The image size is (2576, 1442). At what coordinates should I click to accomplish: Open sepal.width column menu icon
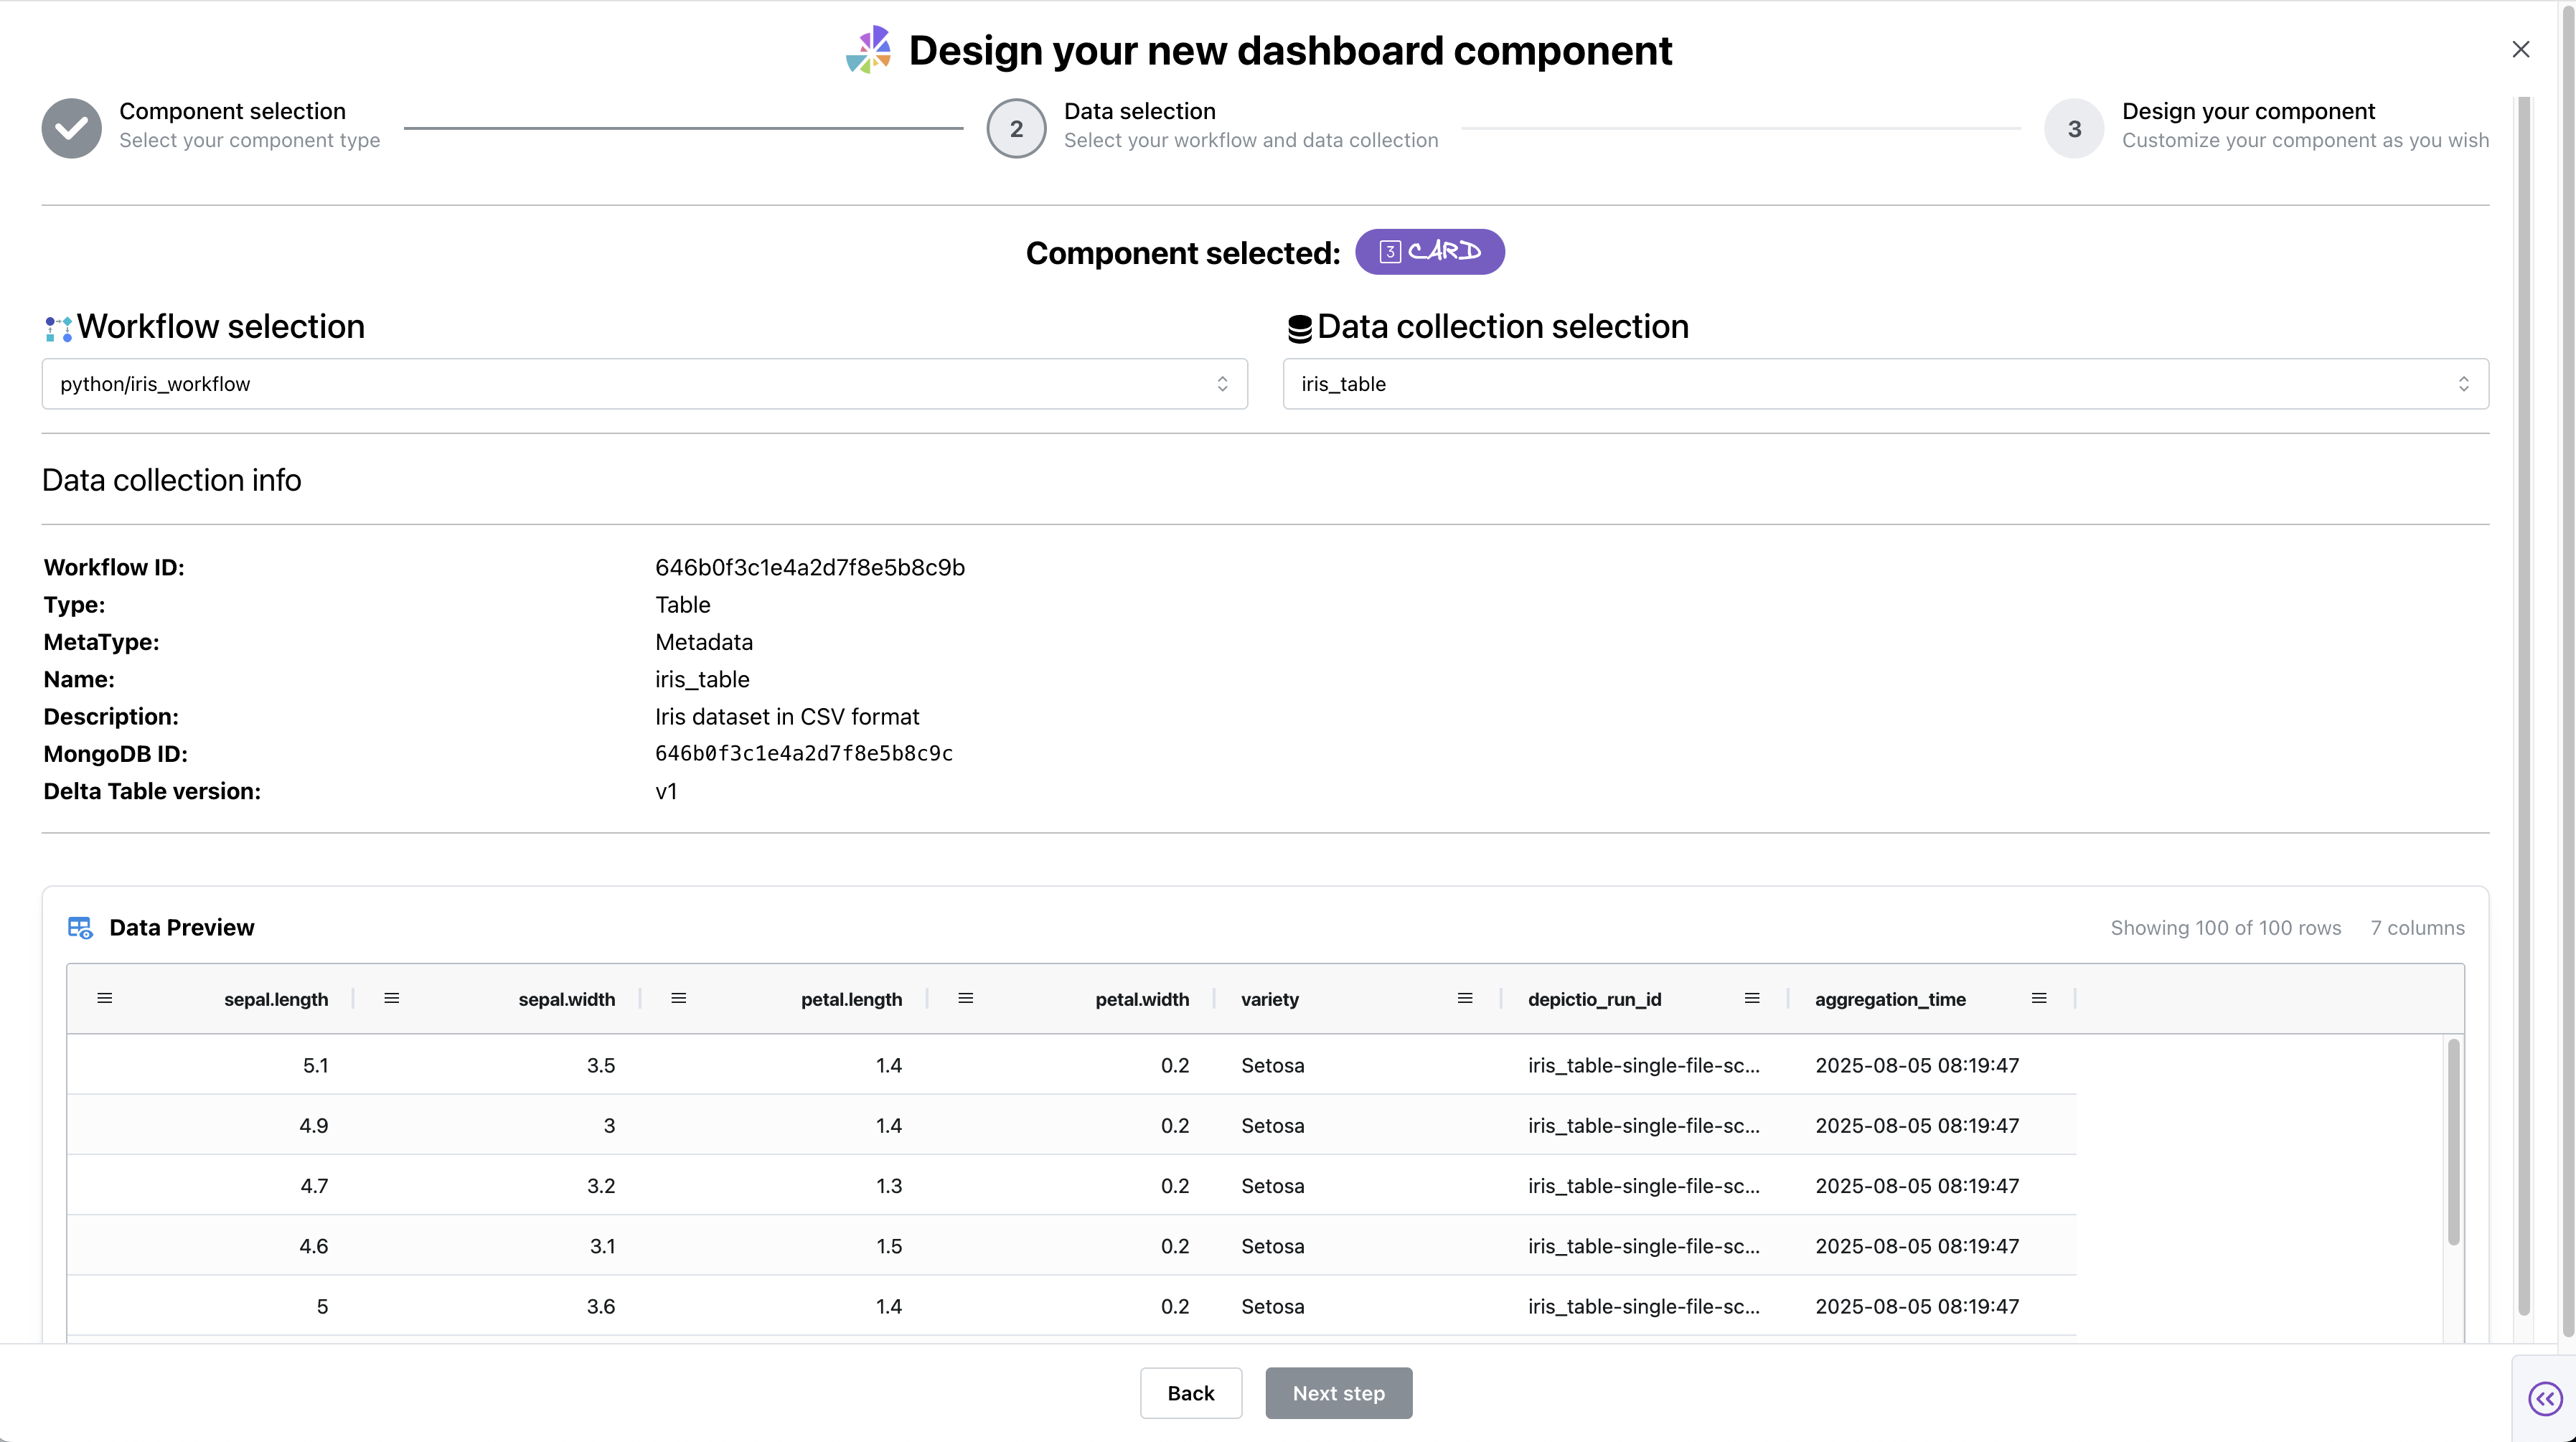[392, 998]
